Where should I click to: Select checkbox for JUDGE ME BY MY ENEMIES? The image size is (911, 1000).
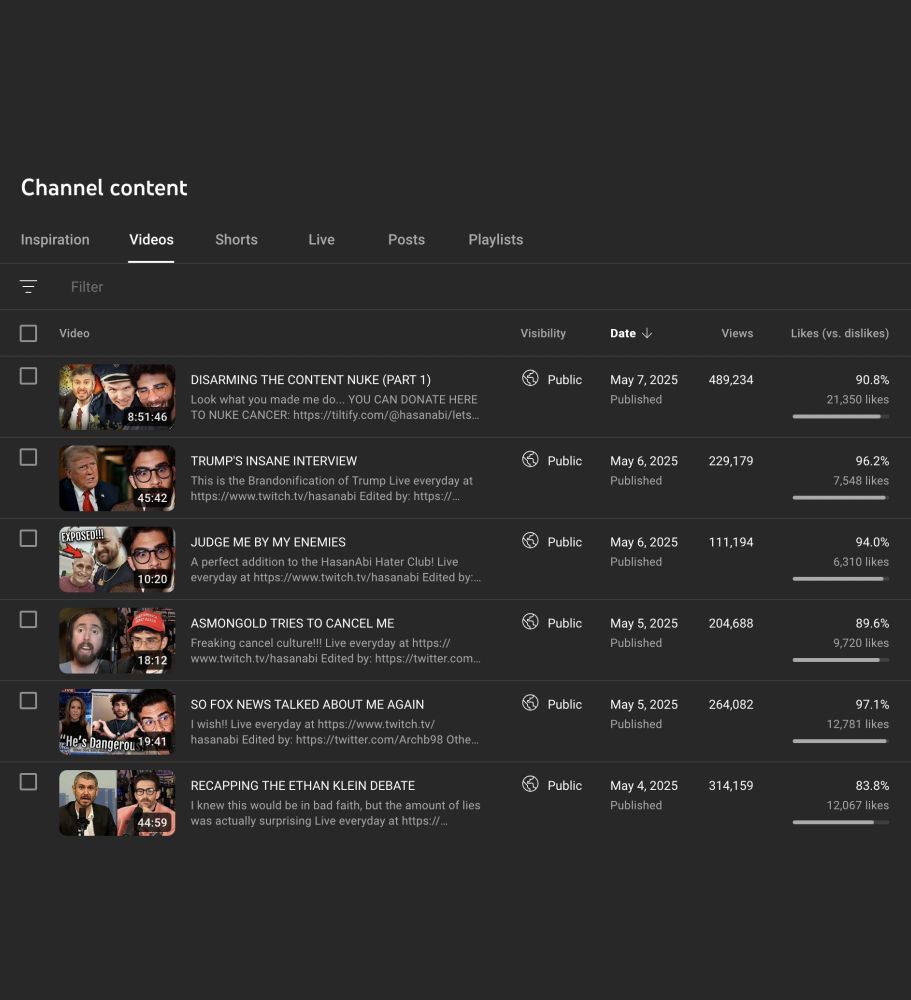point(28,538)
